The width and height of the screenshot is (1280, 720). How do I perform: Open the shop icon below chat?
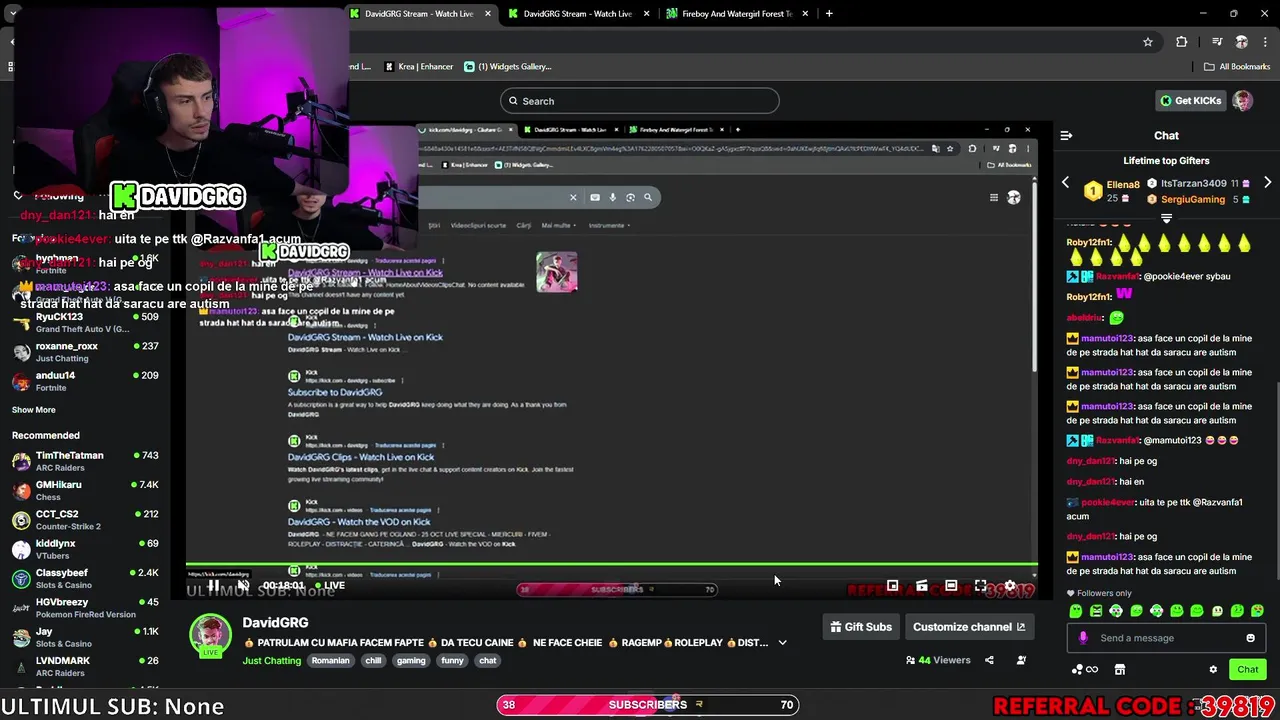tap(1120, 670)
